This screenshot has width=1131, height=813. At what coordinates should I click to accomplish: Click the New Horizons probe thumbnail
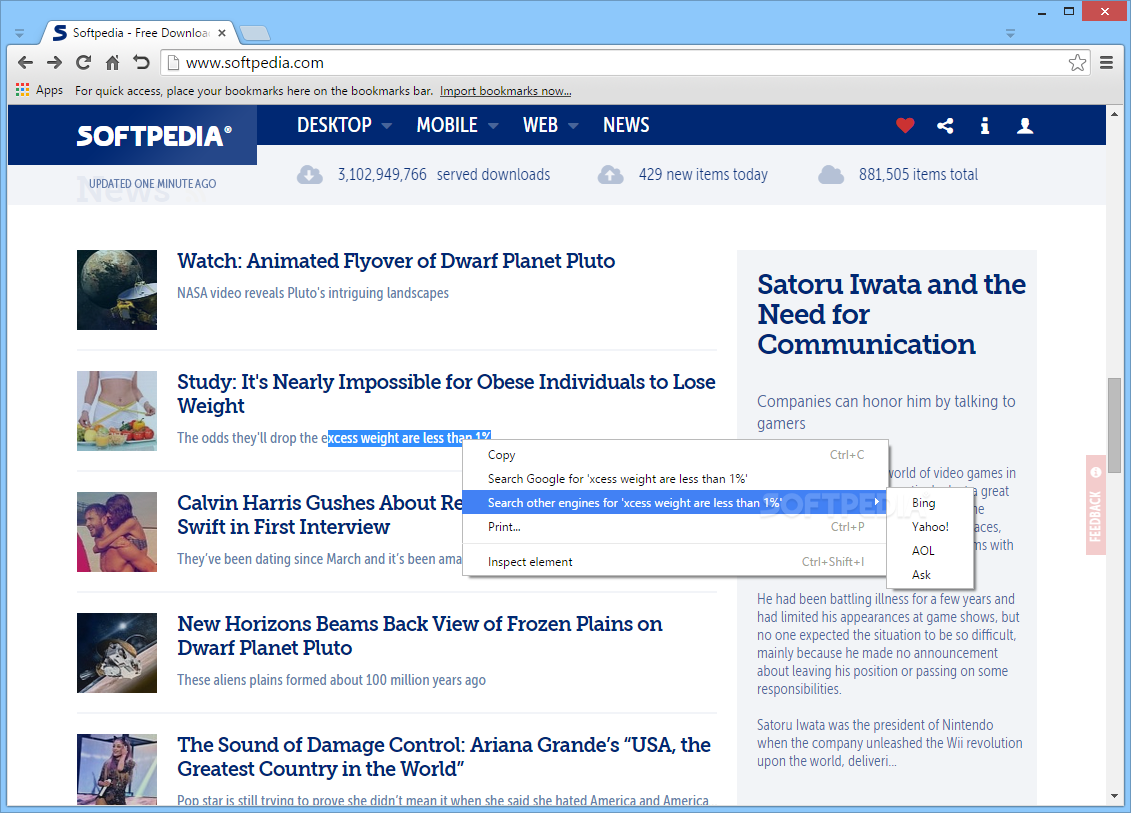point(117,653)
